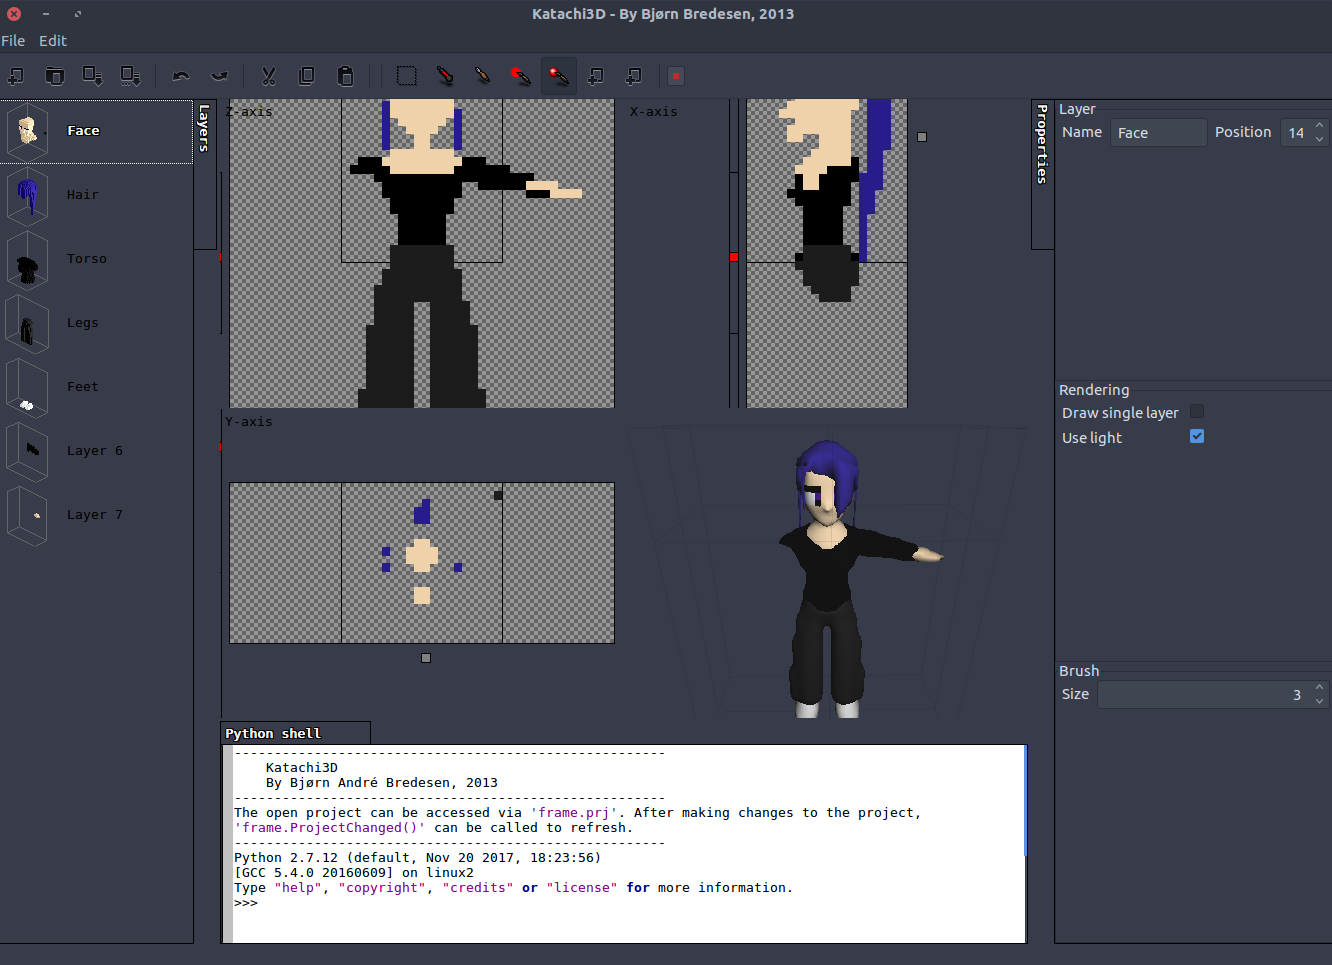Select the brush with large red dot
The width and height of the screenshot is (1332, 965).
tap(521, 76)
